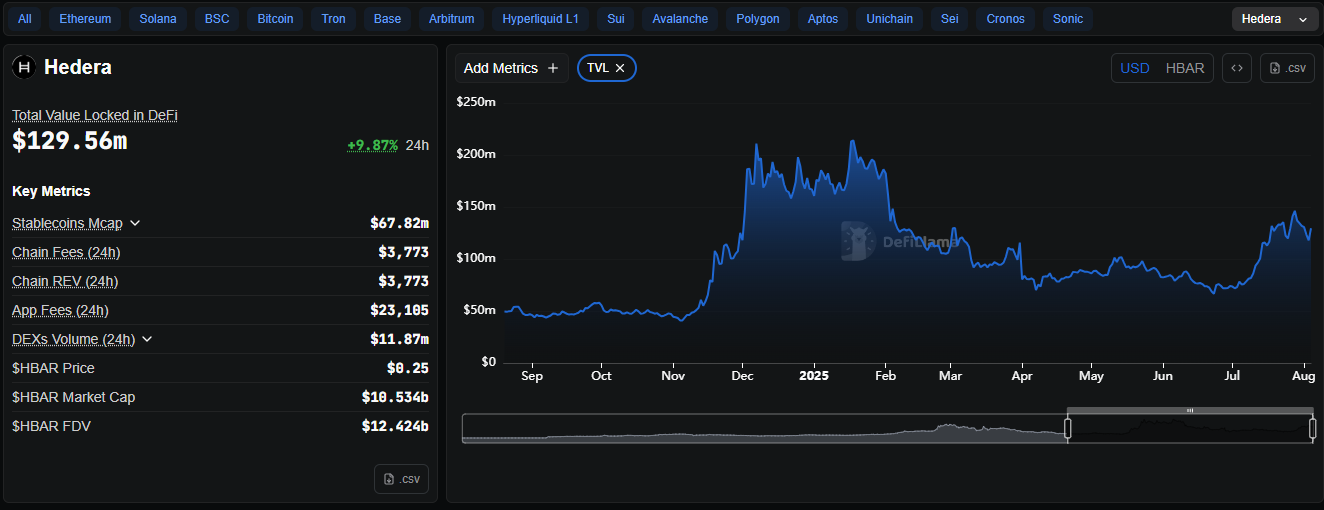Screen dimensions: 1324x510
Task: Expand the DEXs Volume (24h) row
Action: [147, 339]
